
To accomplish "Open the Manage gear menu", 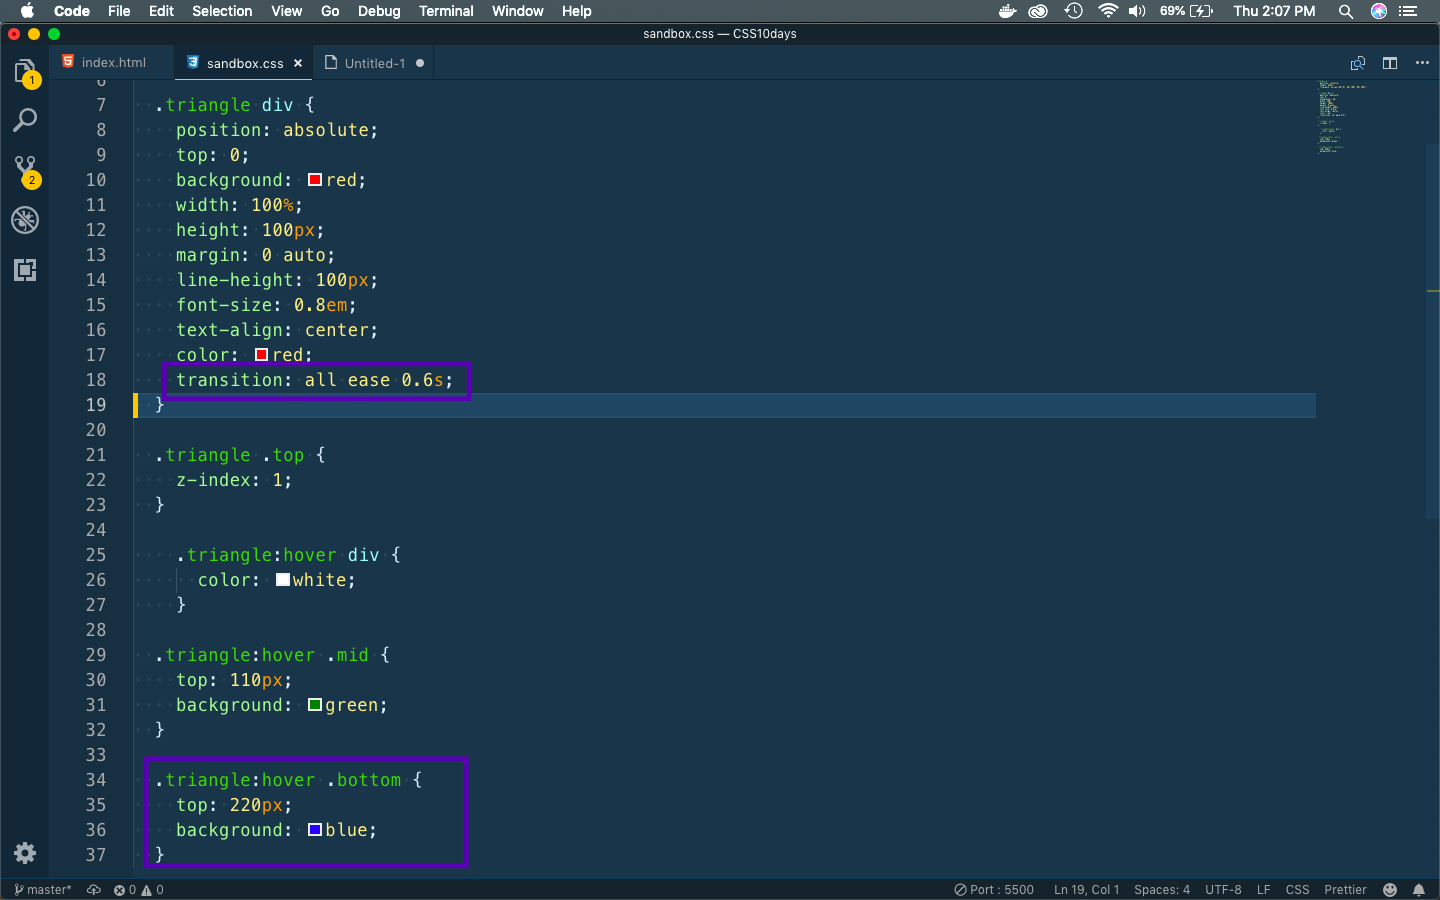I will click(x=25, y=853).
